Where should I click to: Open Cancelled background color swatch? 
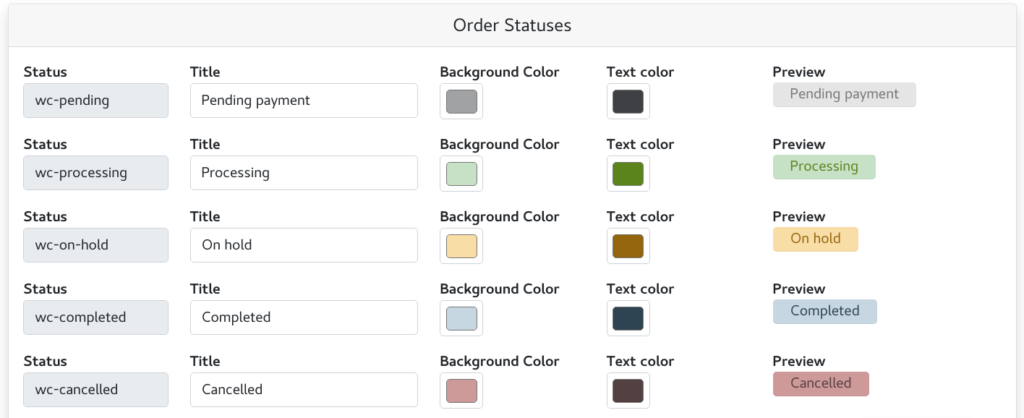(x=461, y=391)
